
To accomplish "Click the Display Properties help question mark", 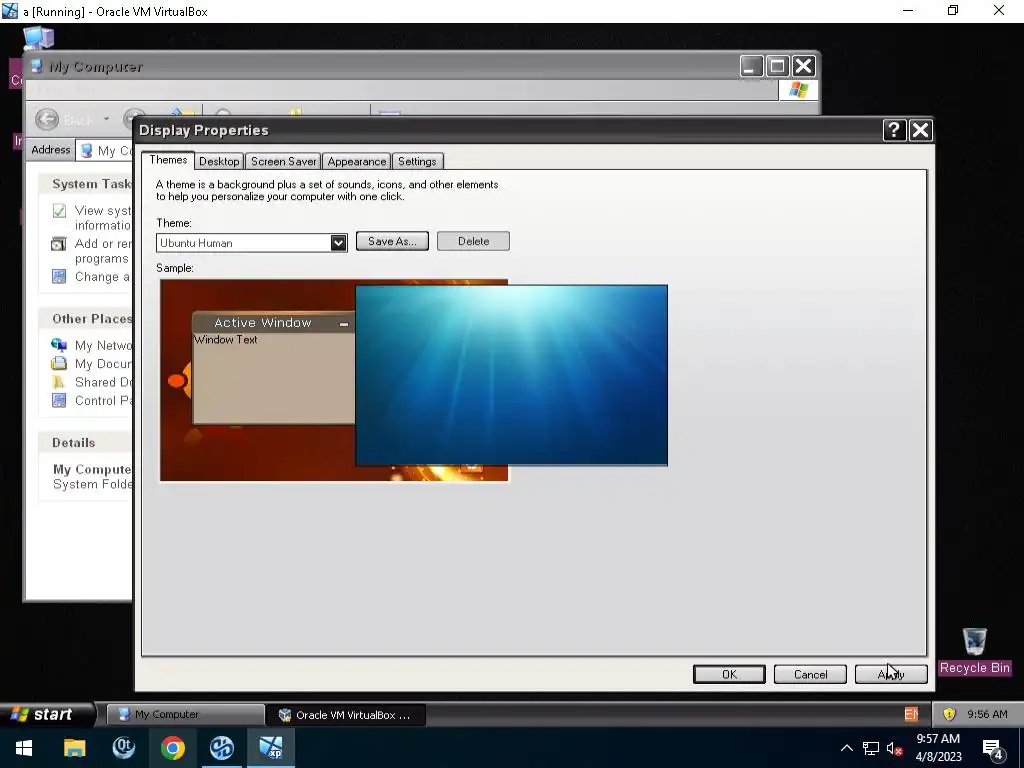I will [894, 130].
